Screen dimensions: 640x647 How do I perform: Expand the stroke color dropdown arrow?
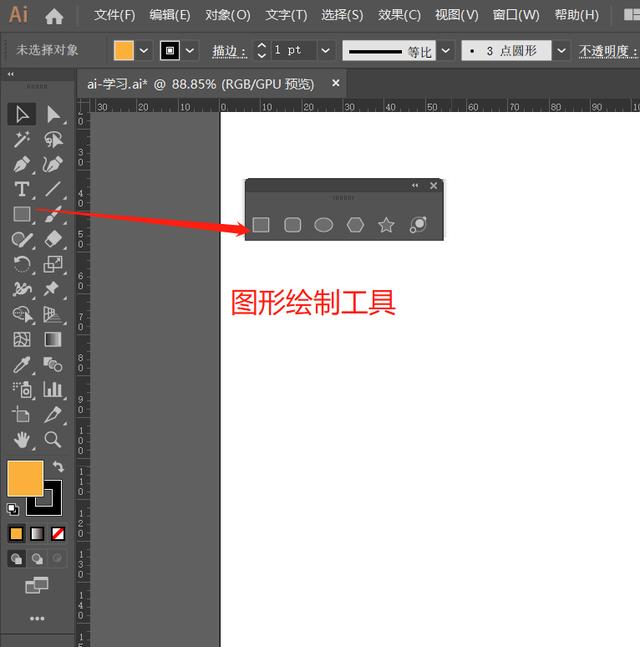point(190,50)
